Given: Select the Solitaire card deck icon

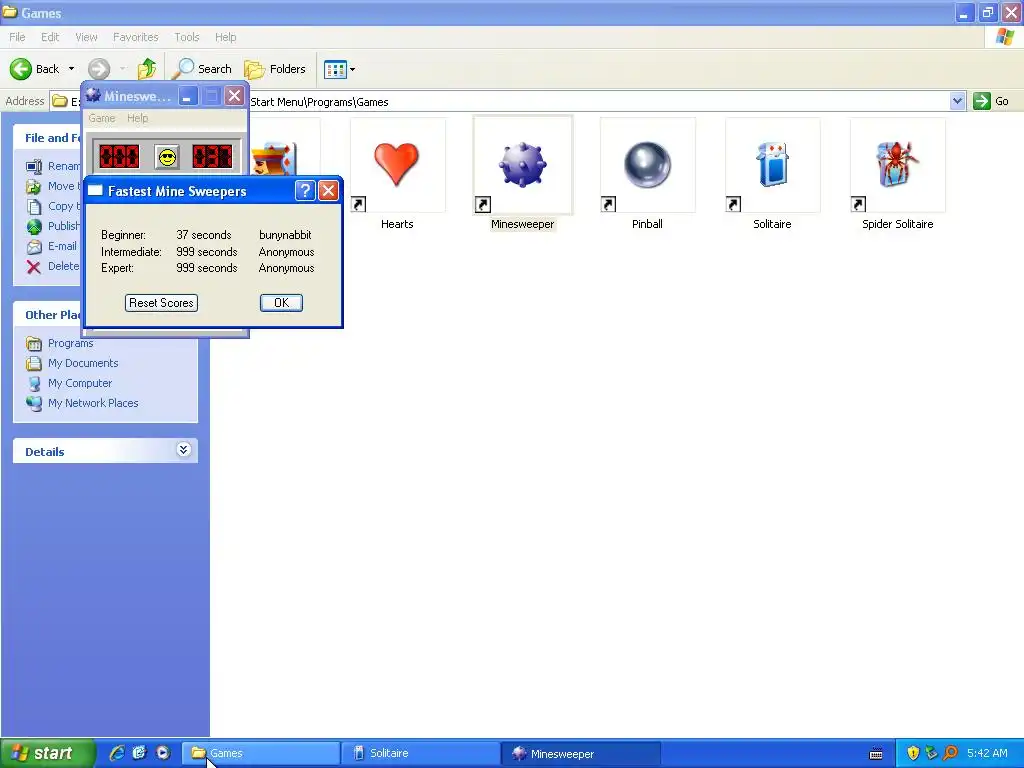Looking at the screenshot, I should pyautogui.click(x=773, y=165).
